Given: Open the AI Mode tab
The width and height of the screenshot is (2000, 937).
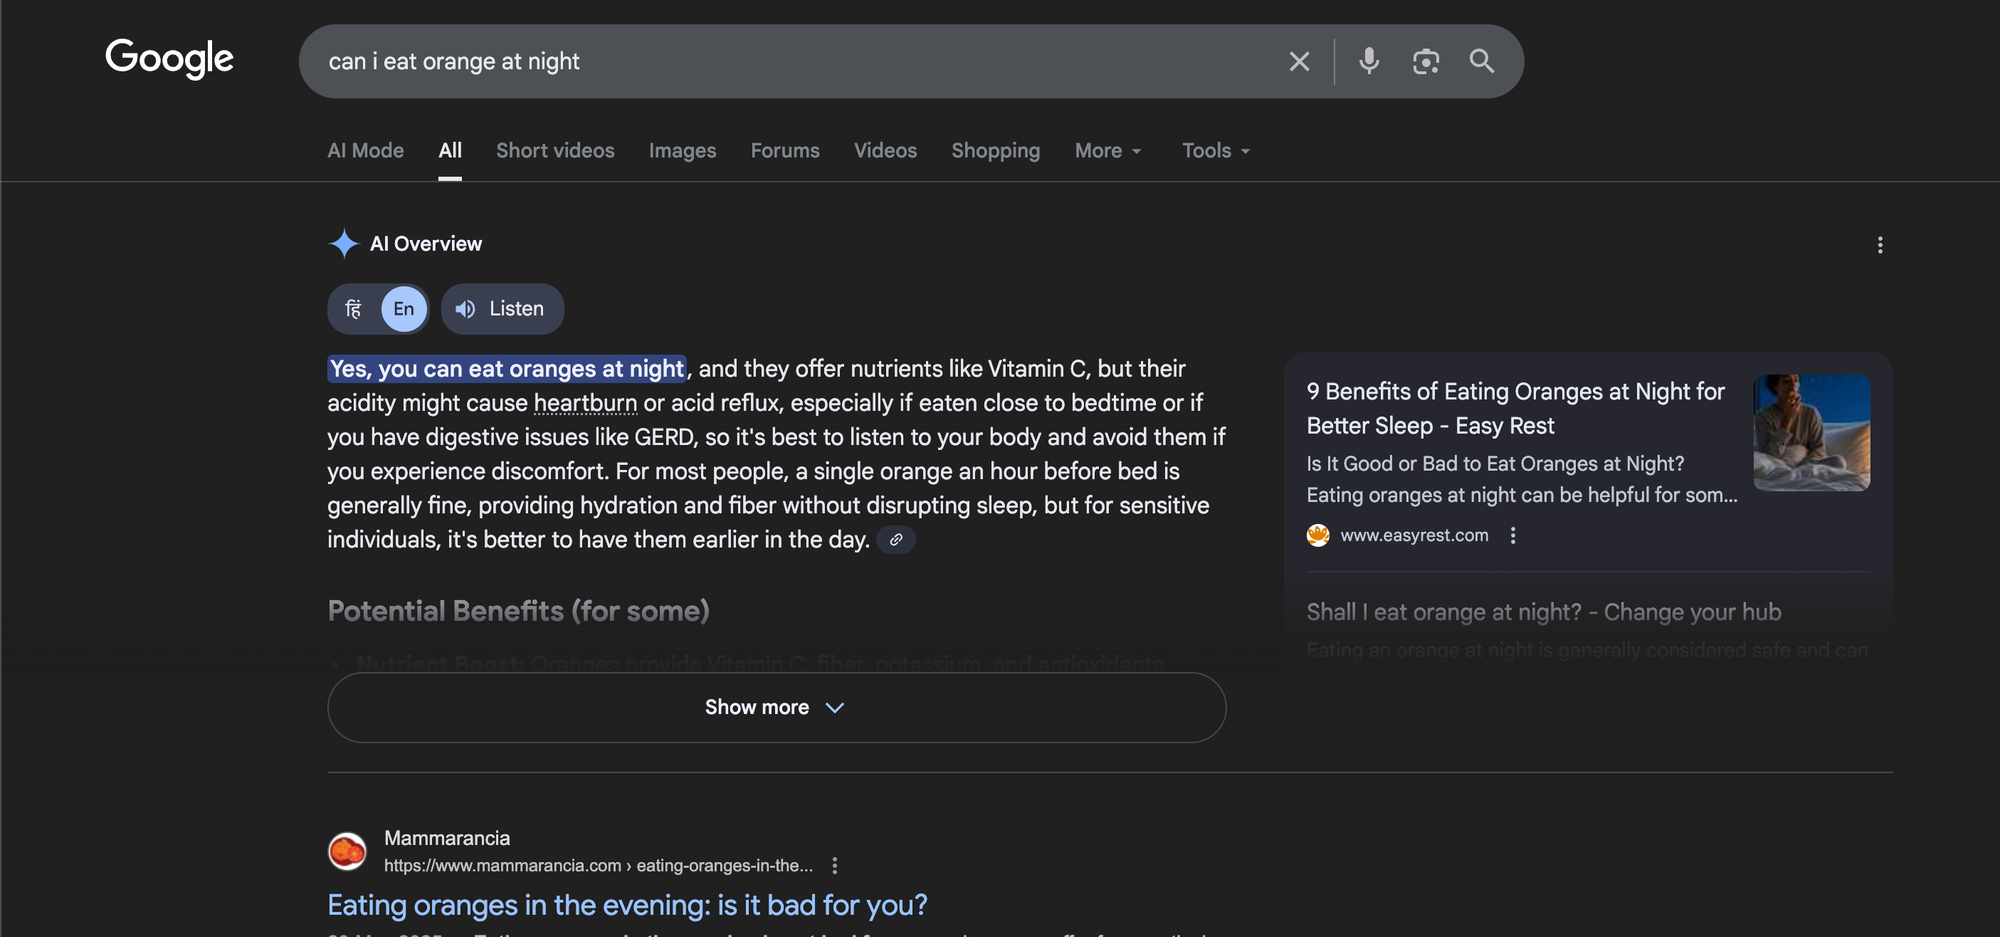Looking at the screenshot, I should pos(365,151).
